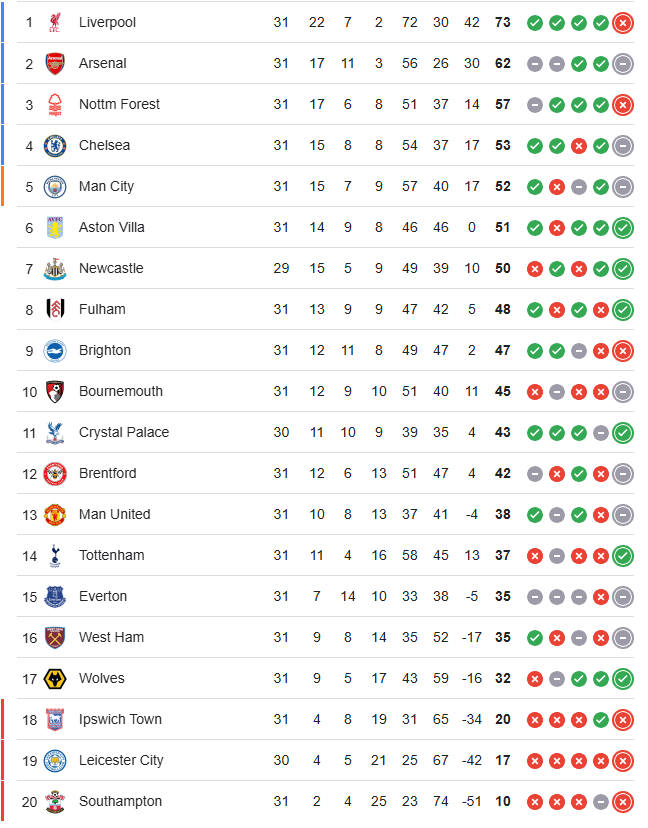Screen dimensions: 648x828
Task: Select the Bournemouth row name
Action: pyautogui.click(x=121, y=391)
